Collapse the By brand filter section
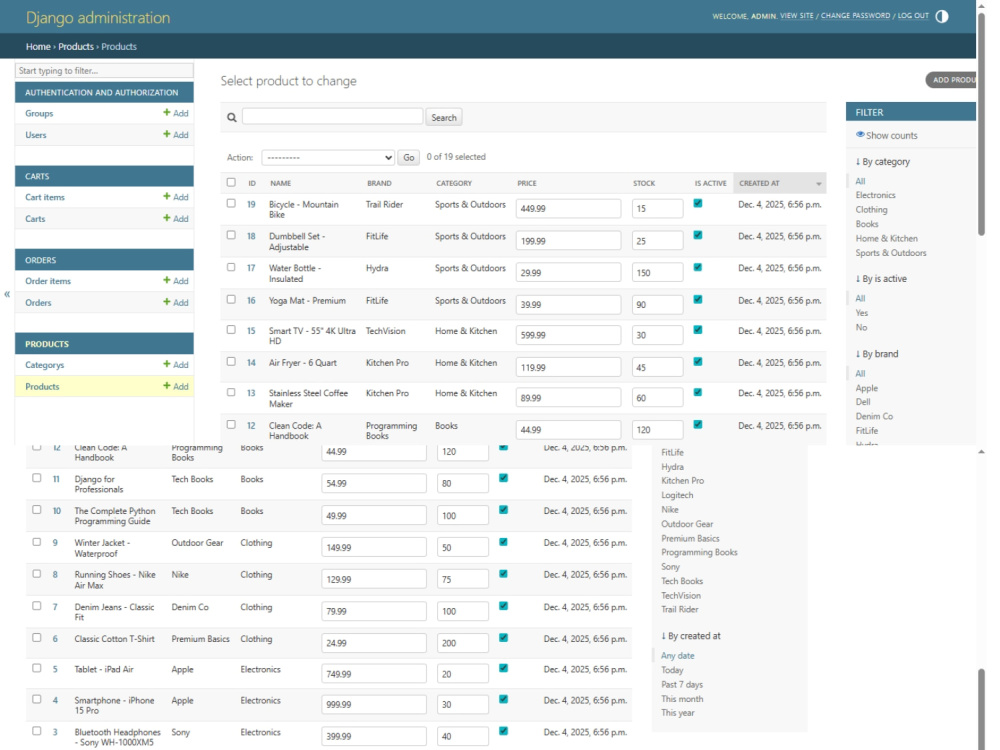1000x750 pixels. [x=877, y=354]
